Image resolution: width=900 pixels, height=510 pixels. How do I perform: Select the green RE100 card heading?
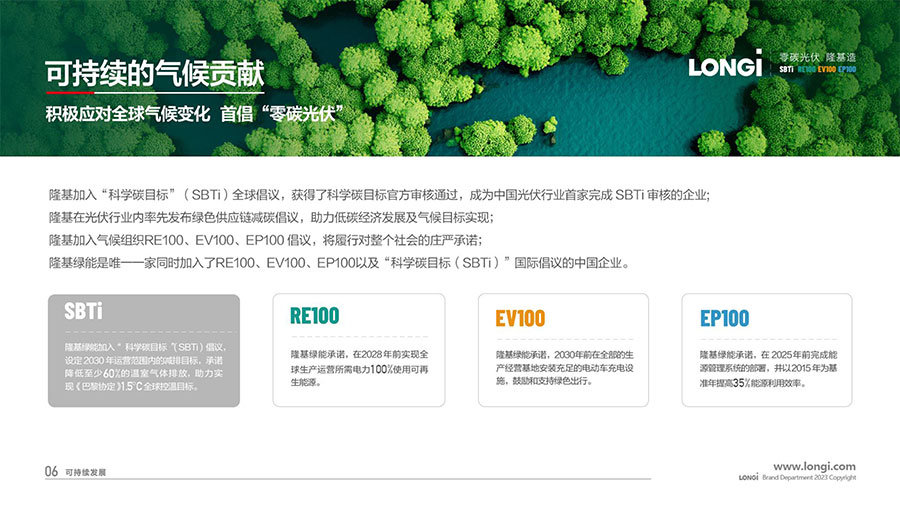click(x=315, y=316)
